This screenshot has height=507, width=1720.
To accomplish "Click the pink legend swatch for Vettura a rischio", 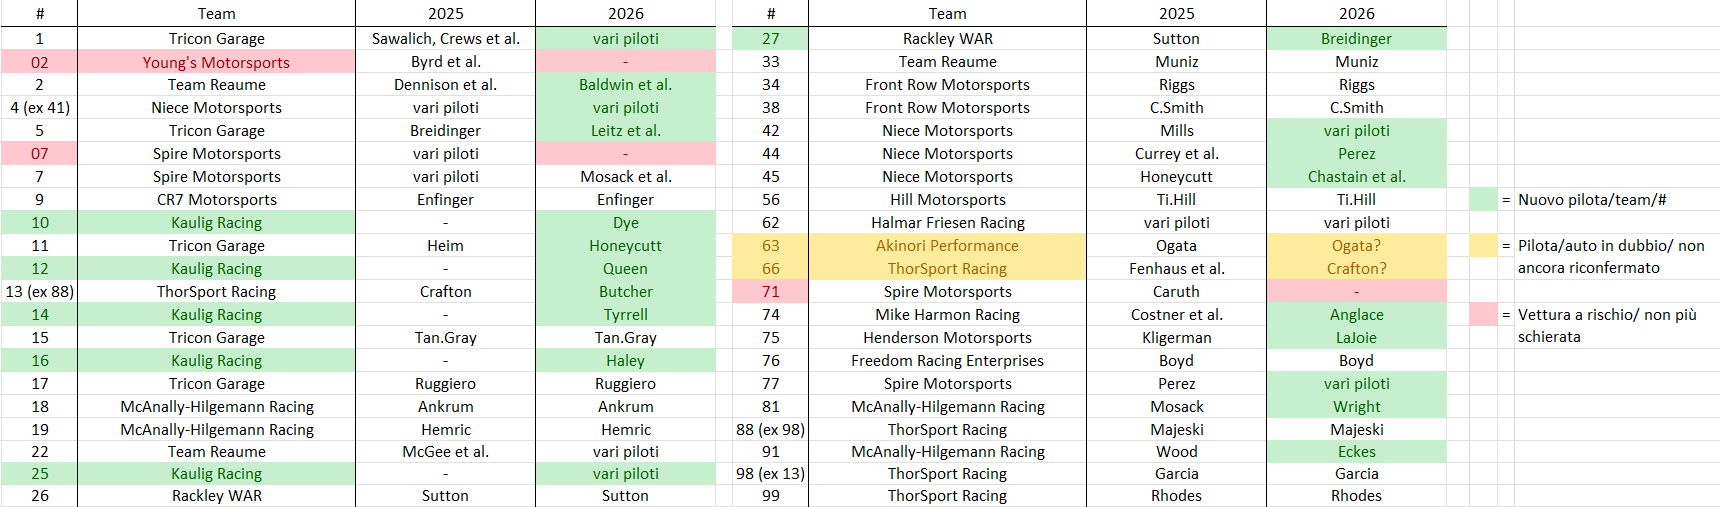I will coord(1483,314).
